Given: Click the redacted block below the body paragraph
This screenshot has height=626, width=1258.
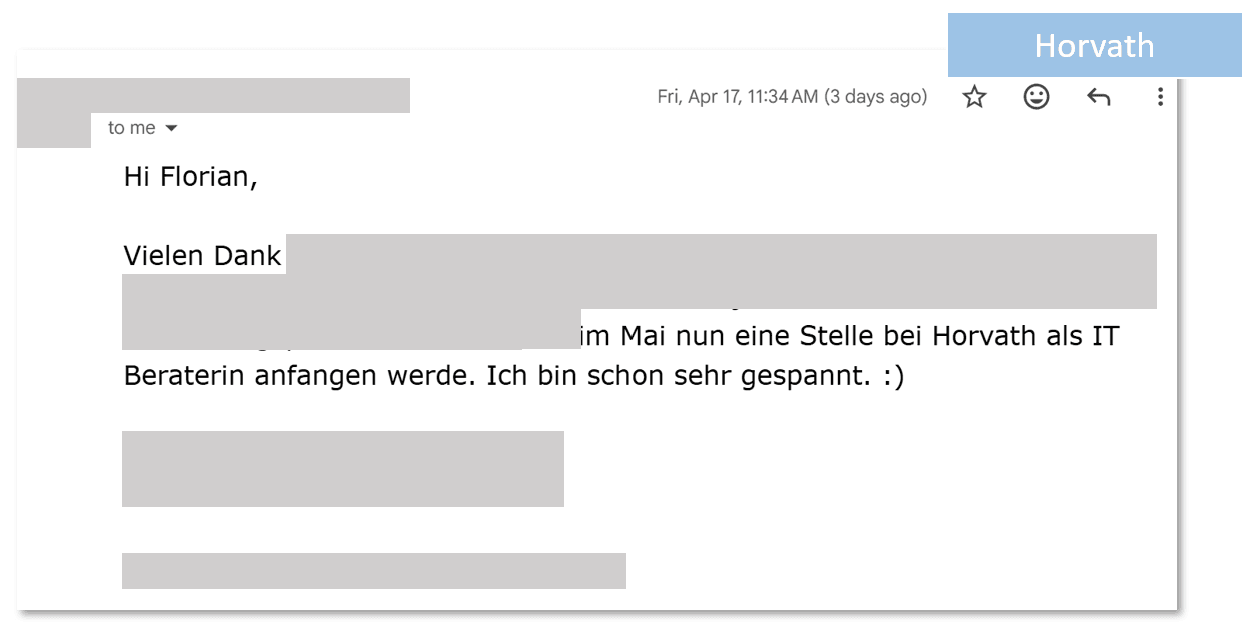Looking at the screenshot, I should click(x=342, y=468).
